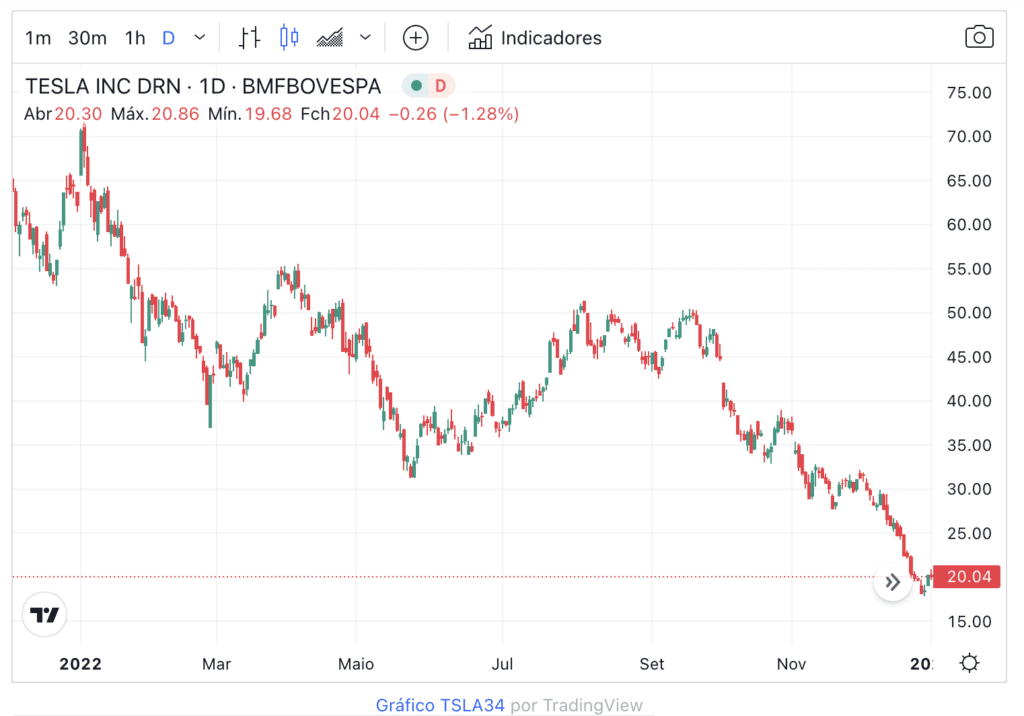Click the 15.00 price axis label
1024x716 pixels.
point(969,622)
